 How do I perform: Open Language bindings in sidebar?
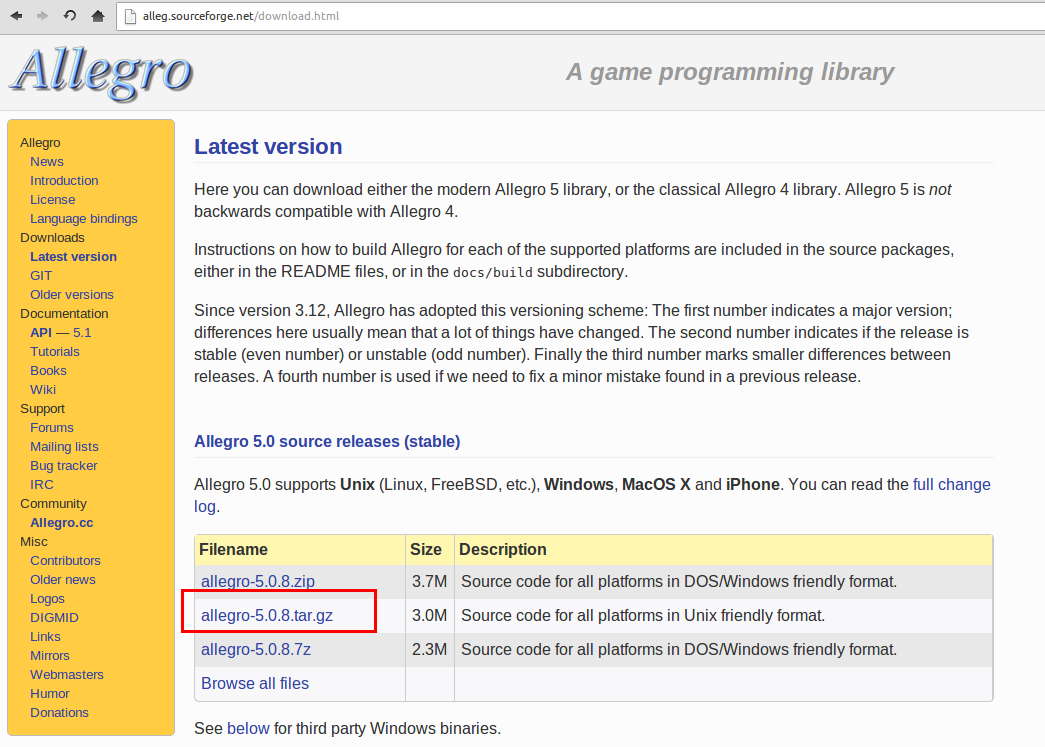[84, 219]
